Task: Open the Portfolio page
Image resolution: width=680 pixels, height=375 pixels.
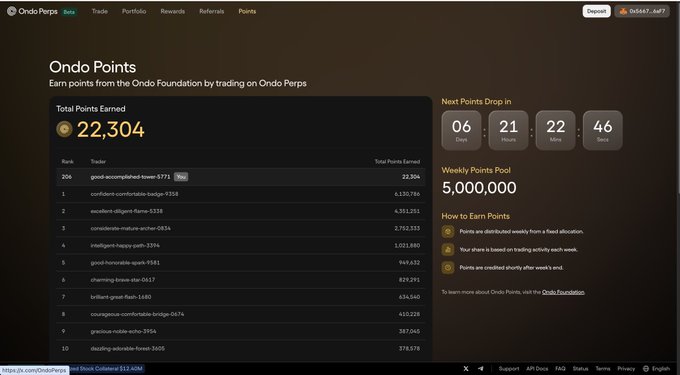Action: click(134, 11)
